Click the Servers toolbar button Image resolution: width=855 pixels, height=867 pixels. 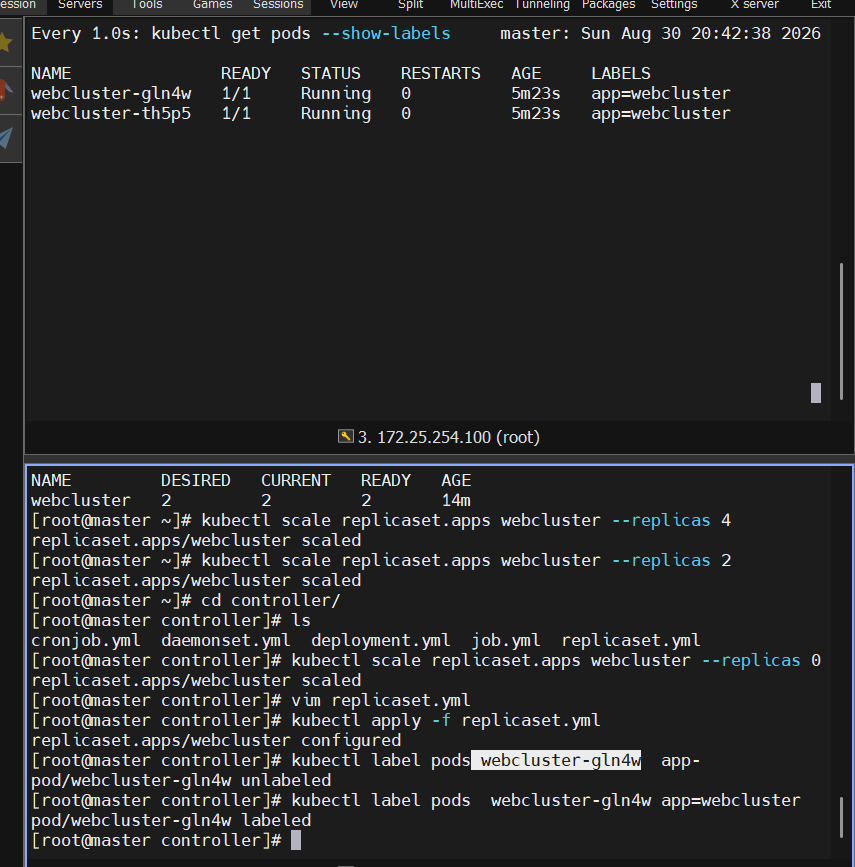pyautogui.click(x=80, y=4)
